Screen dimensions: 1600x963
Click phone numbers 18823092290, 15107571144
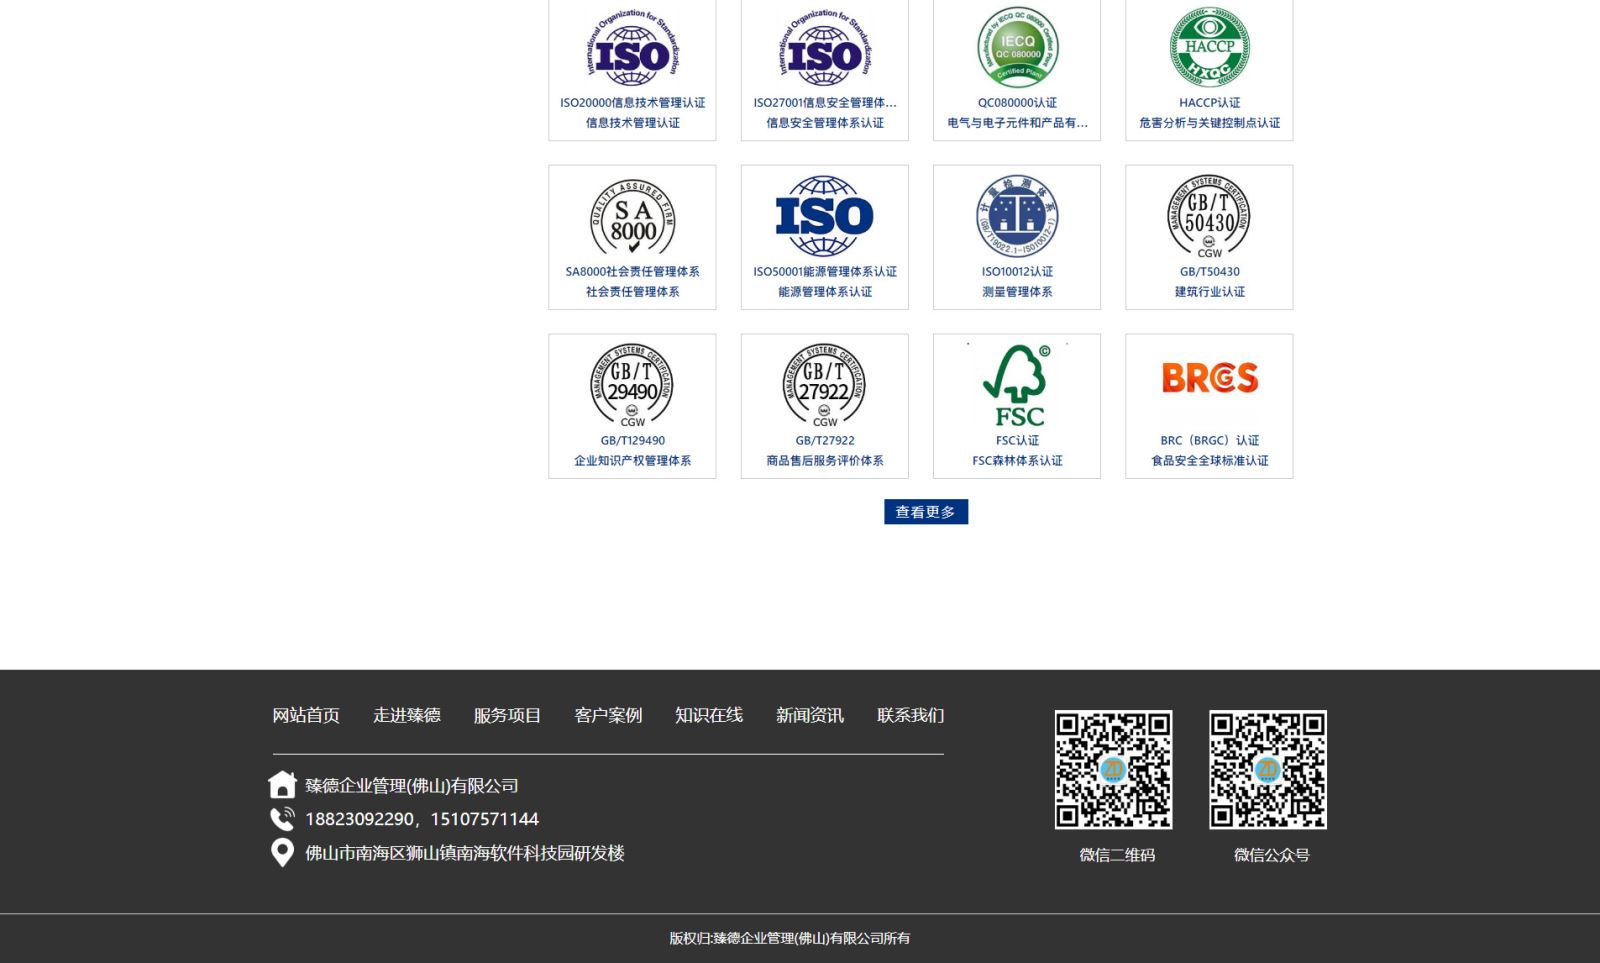[422, 819]
